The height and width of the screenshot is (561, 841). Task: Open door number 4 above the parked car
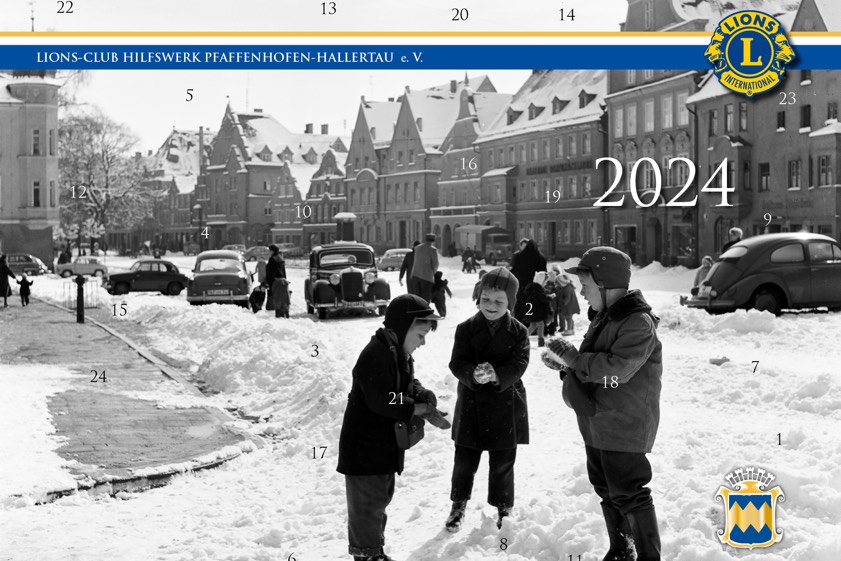(x=205, y=233)
